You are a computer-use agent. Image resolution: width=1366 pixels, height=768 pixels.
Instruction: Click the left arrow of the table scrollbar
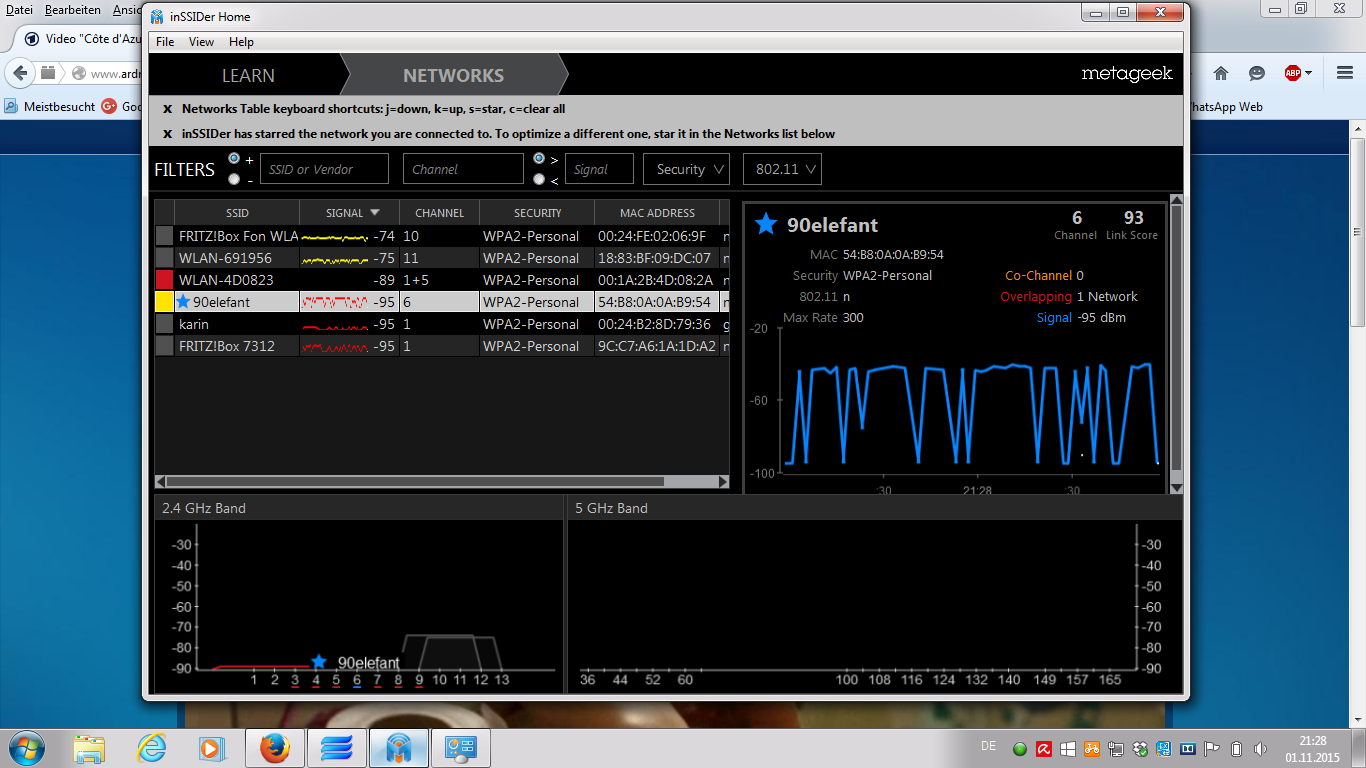tap(160, 482)
